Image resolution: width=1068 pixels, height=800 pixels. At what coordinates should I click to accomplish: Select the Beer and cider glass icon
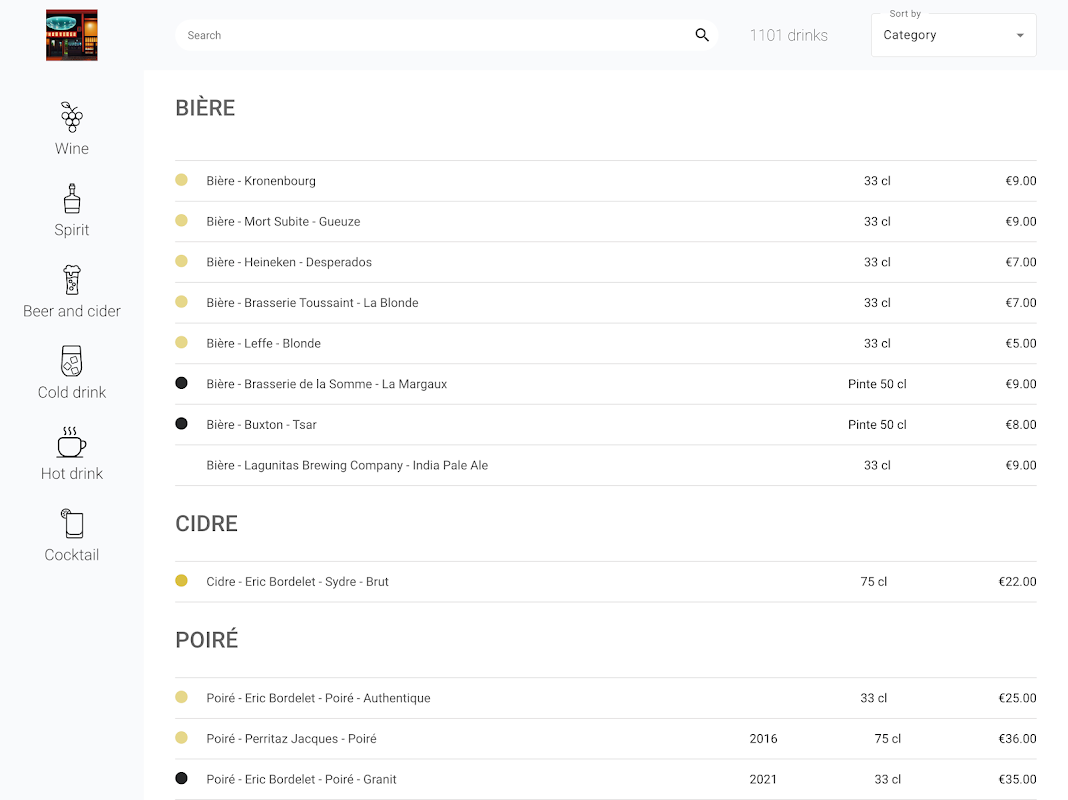pos(72,280)
